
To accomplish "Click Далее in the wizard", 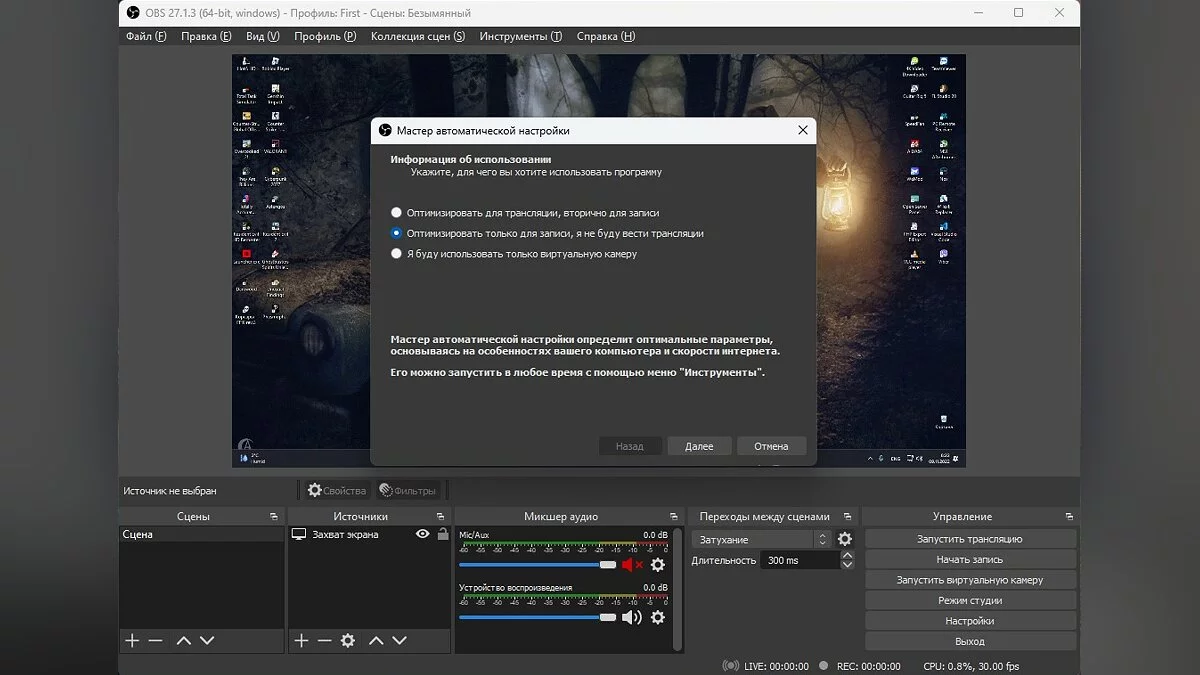I will 699,446.
